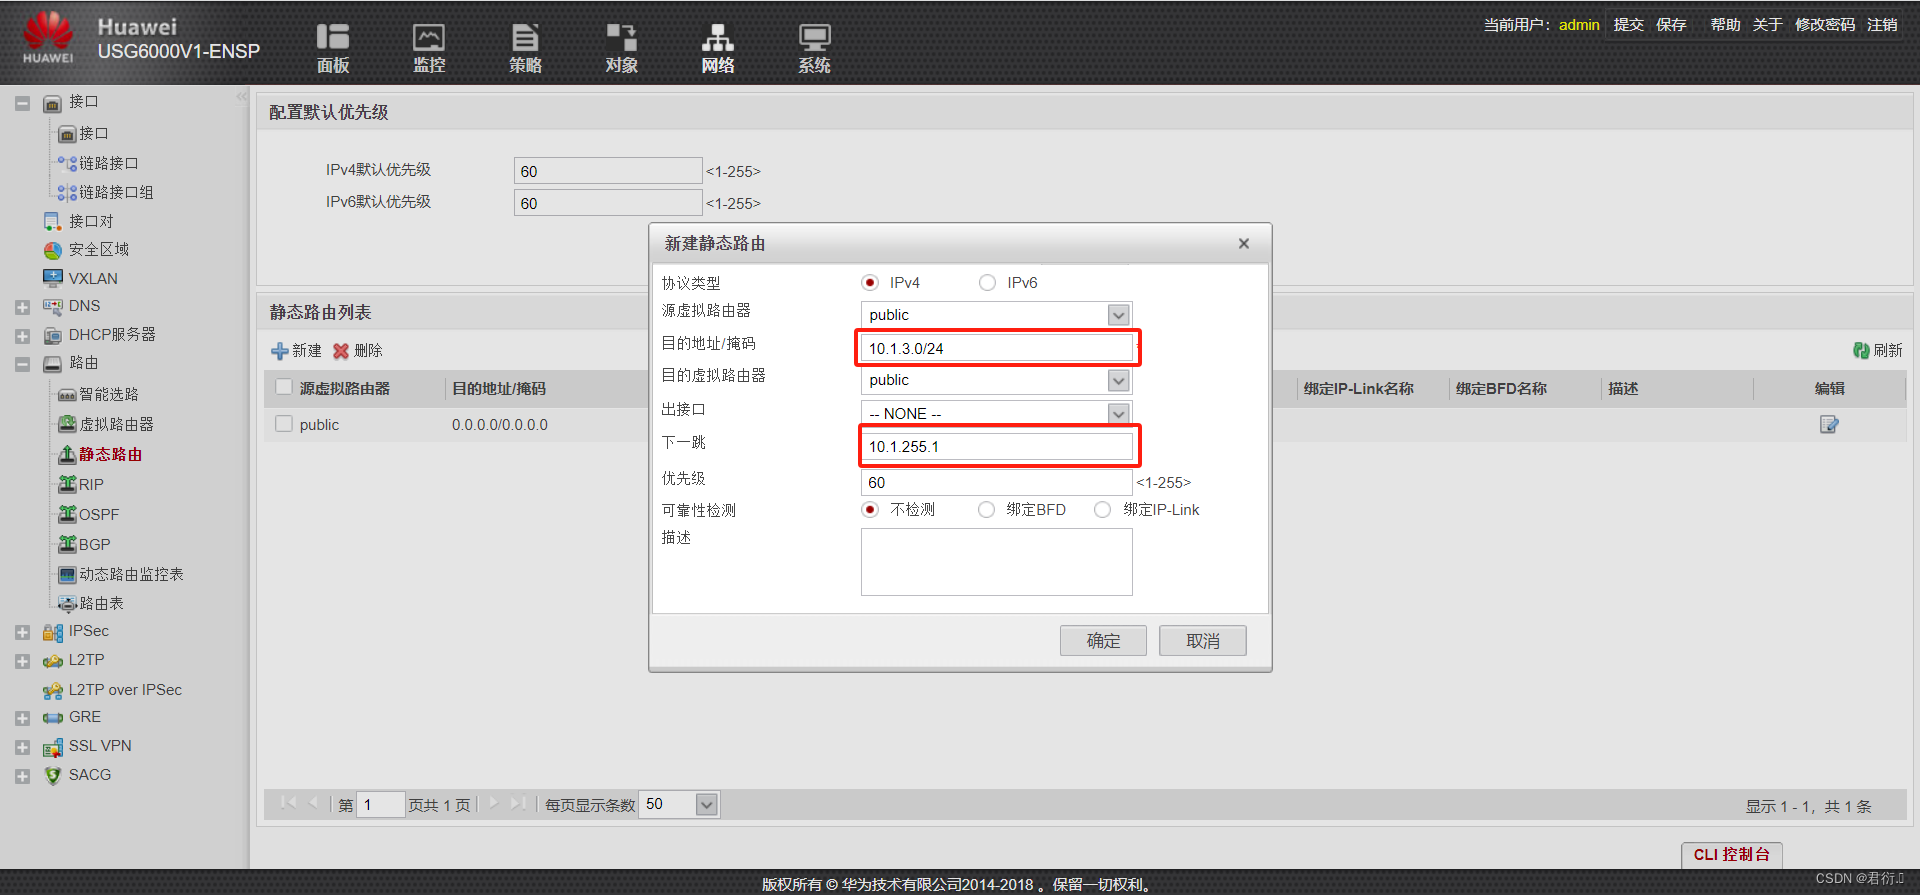The image size is (1920, 895).
Task: Open 虚拟路由器 in the sidebar
Action: tap(116, 424)
